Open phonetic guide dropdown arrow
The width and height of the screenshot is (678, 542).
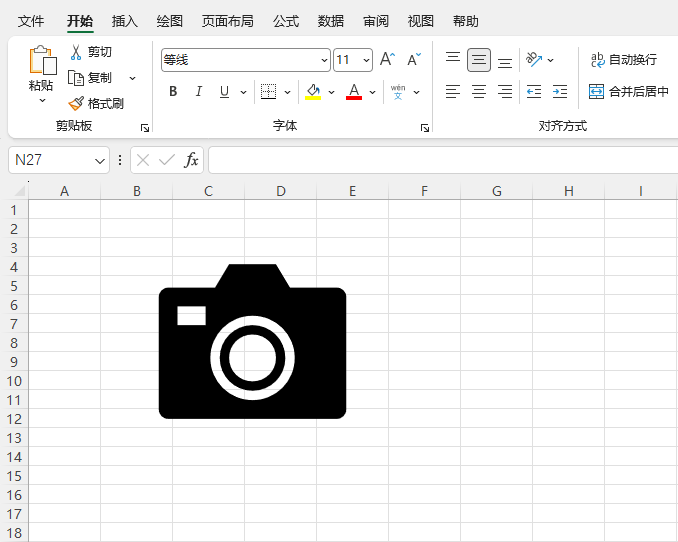tap(417, 92)
